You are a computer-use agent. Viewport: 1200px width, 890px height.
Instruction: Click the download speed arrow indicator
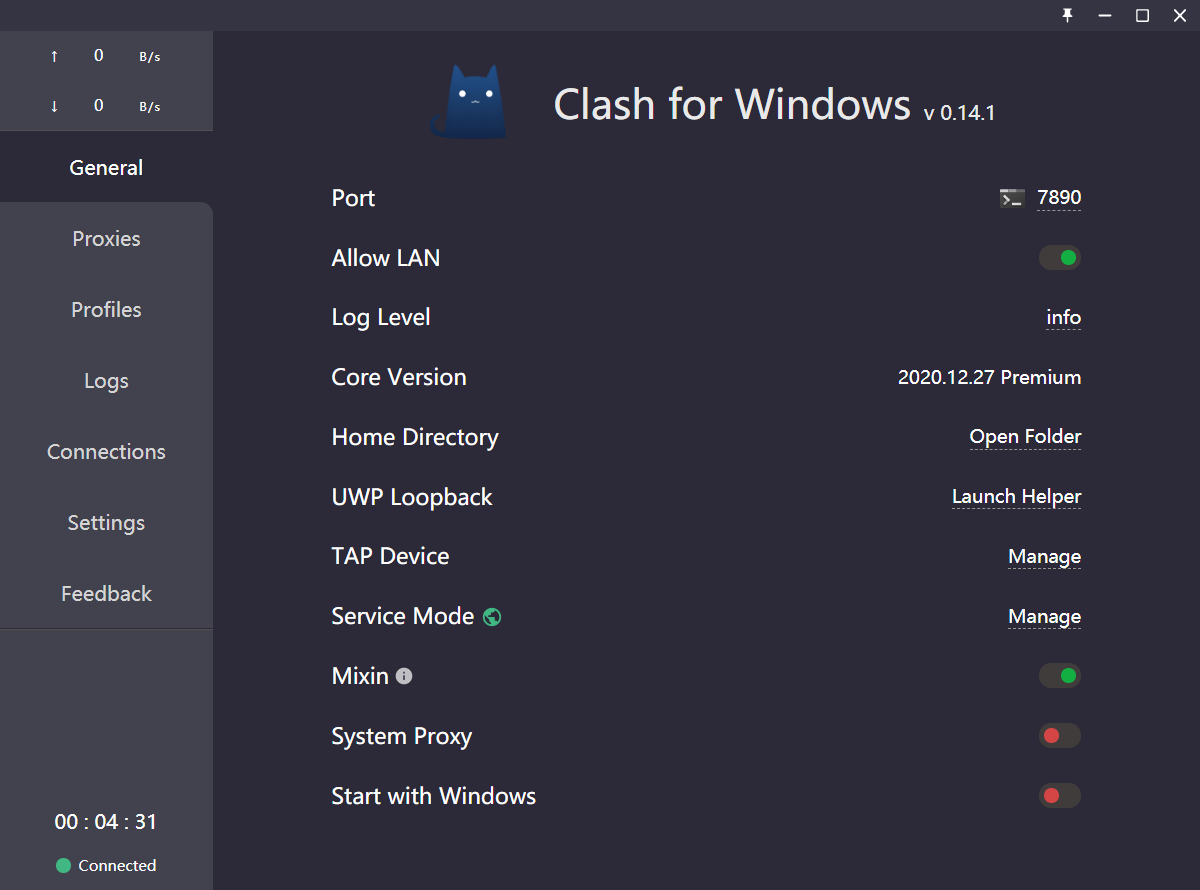[x=54, y=106]
